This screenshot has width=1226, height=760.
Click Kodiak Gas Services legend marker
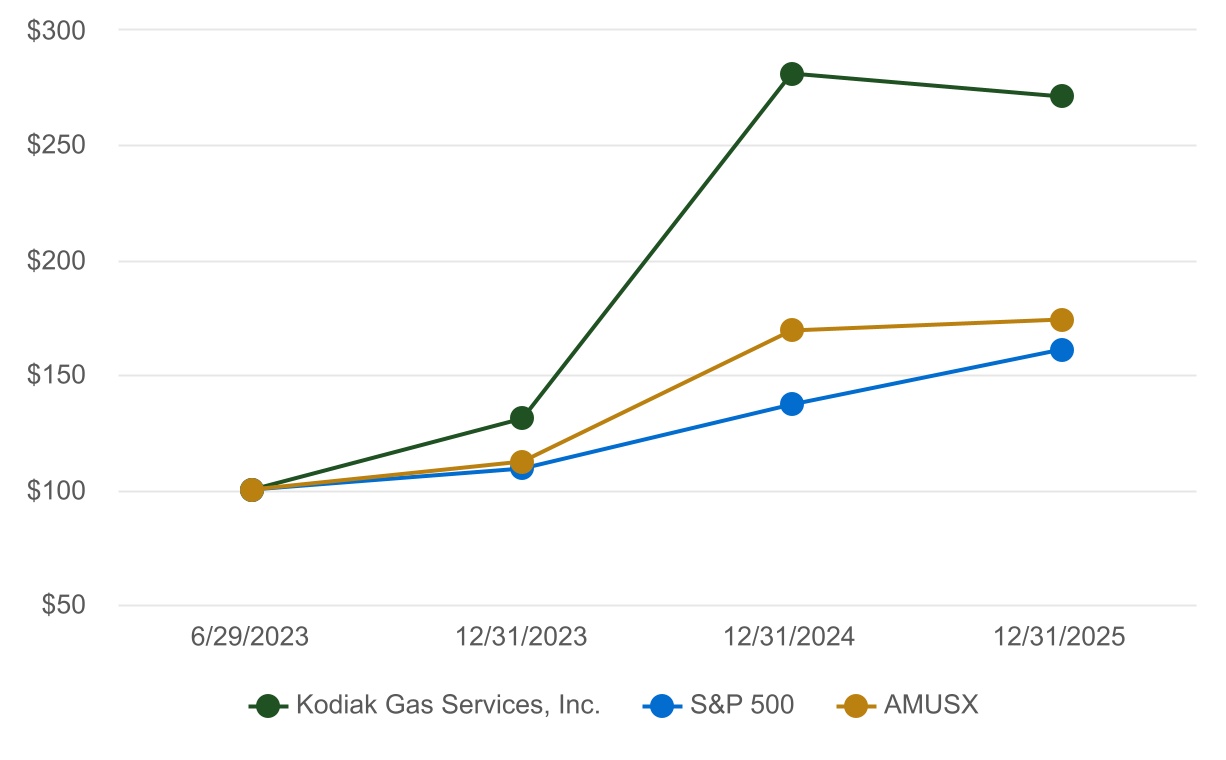click(x=267, y=706)
